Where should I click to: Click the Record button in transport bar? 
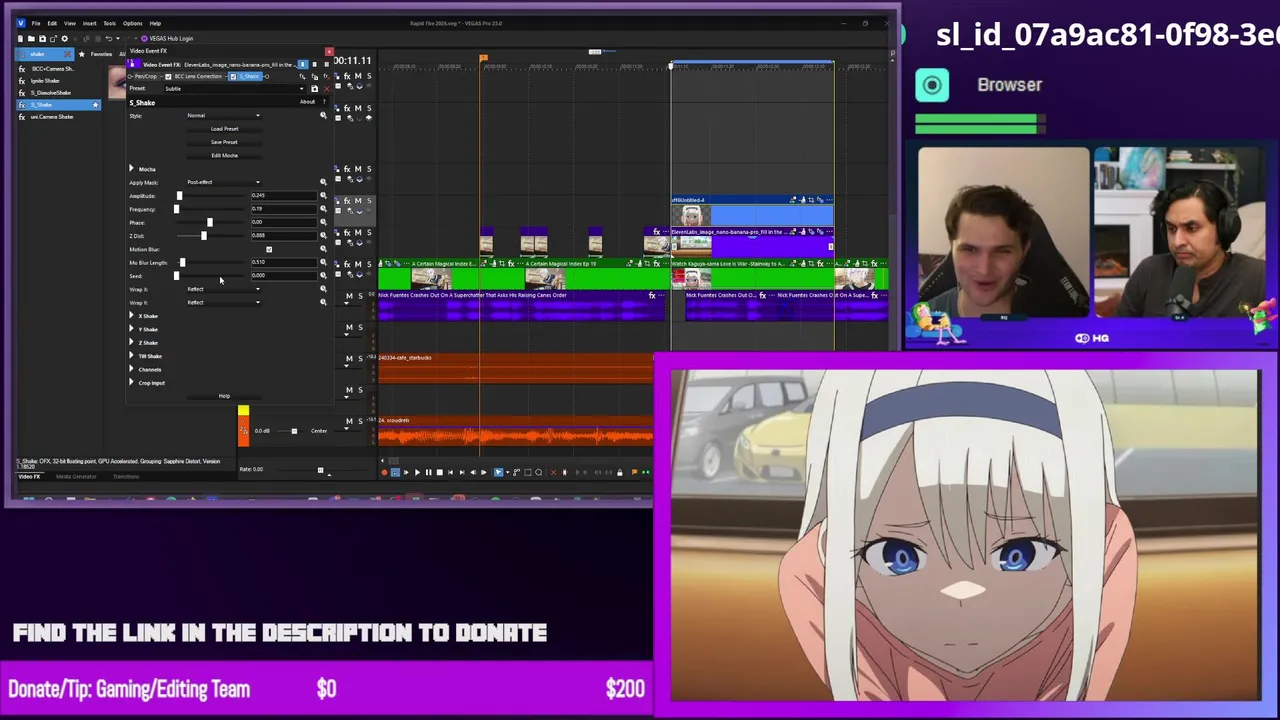point(384,472)
